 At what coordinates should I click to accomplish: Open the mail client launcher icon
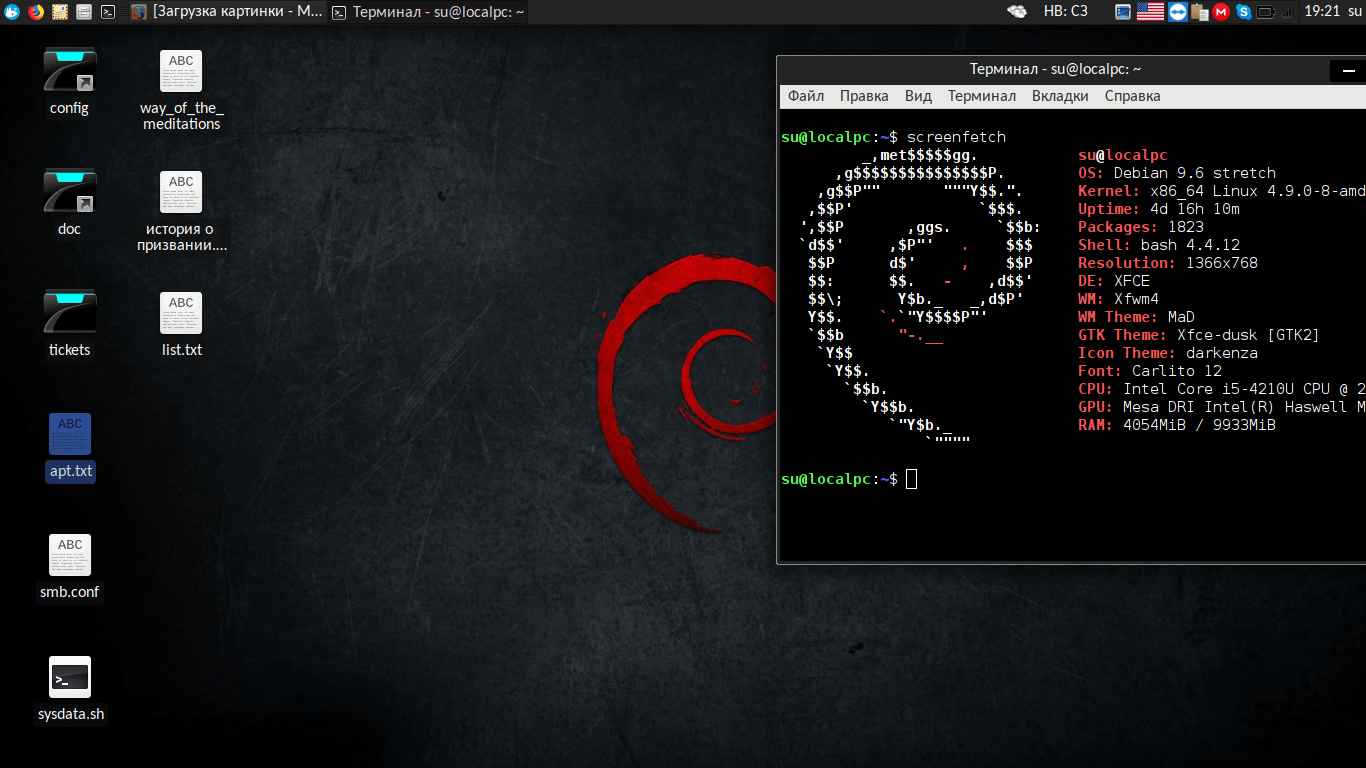60,12
